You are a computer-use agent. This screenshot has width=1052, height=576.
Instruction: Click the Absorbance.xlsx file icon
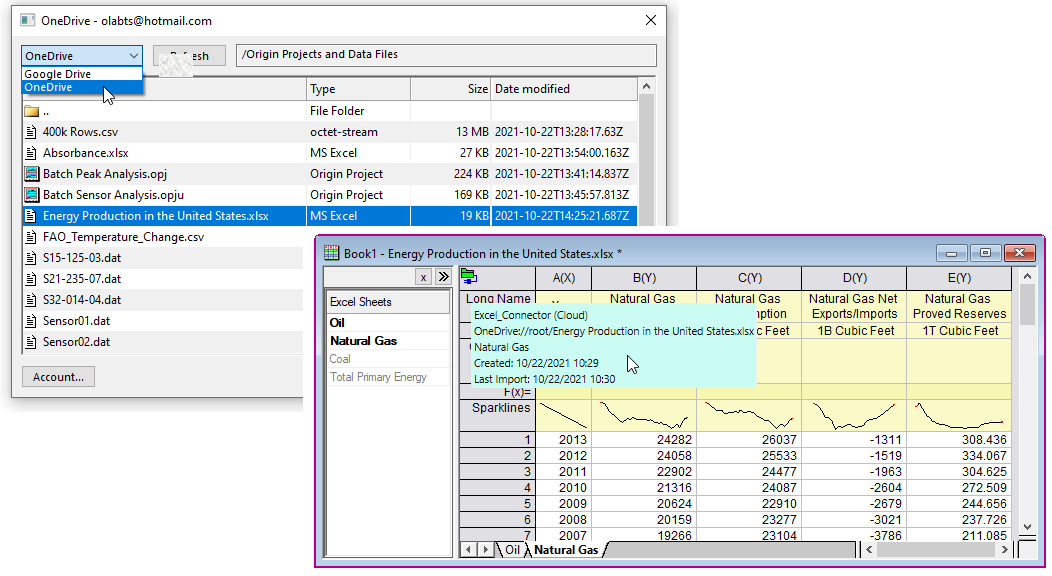[32, 153]
